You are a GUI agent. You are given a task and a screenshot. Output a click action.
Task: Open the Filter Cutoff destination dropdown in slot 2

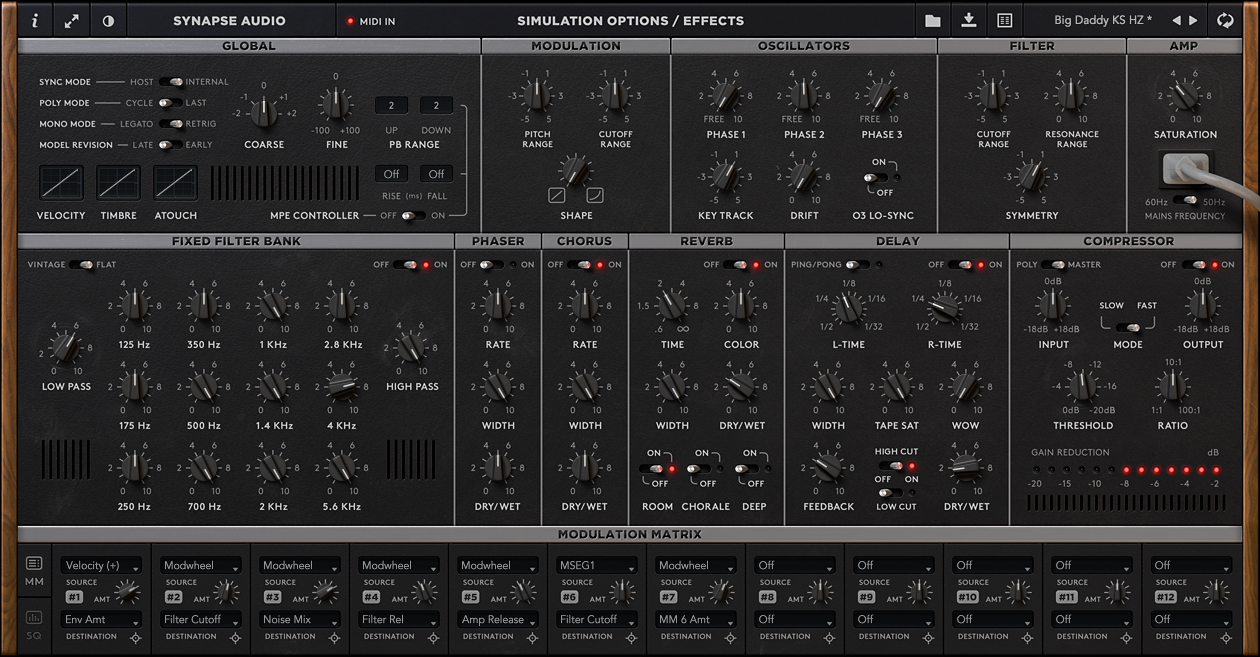(x=200, y=620)
